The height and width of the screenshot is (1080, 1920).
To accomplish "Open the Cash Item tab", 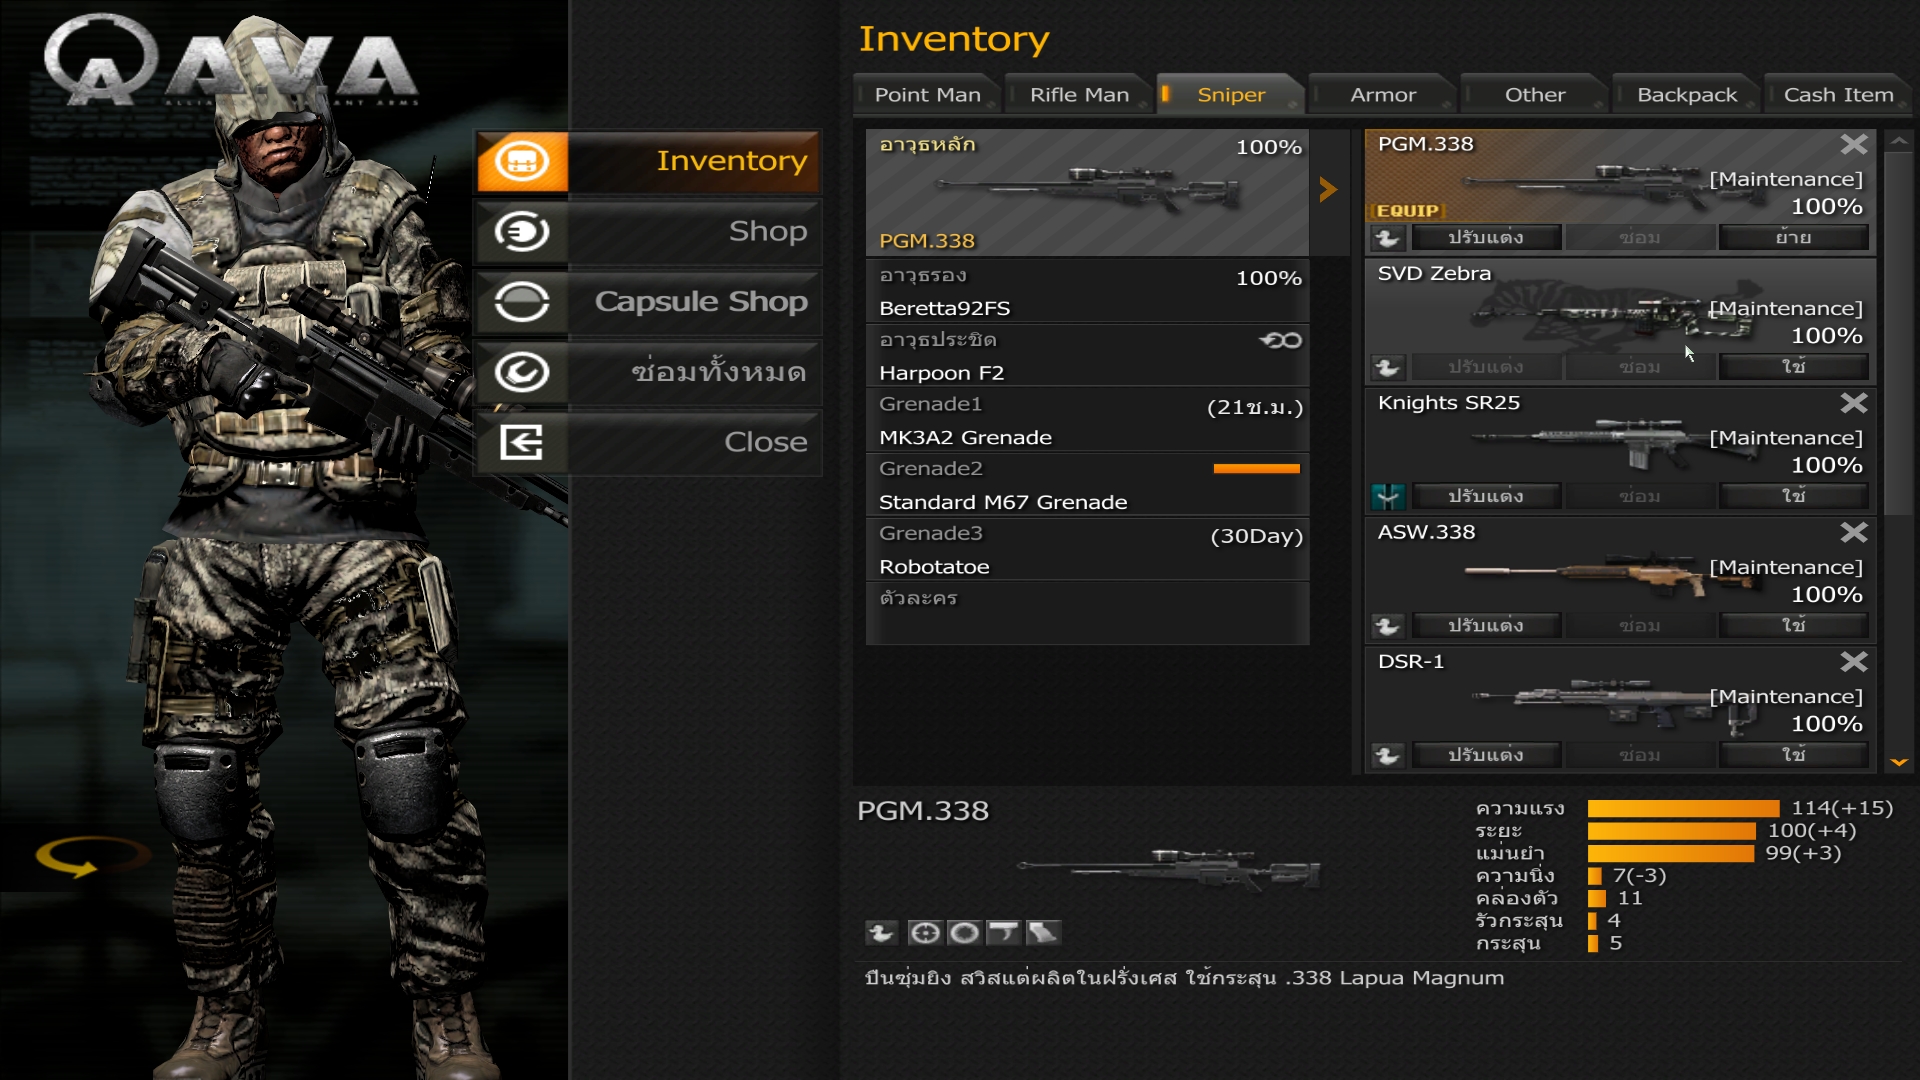I will (1838, 95).
